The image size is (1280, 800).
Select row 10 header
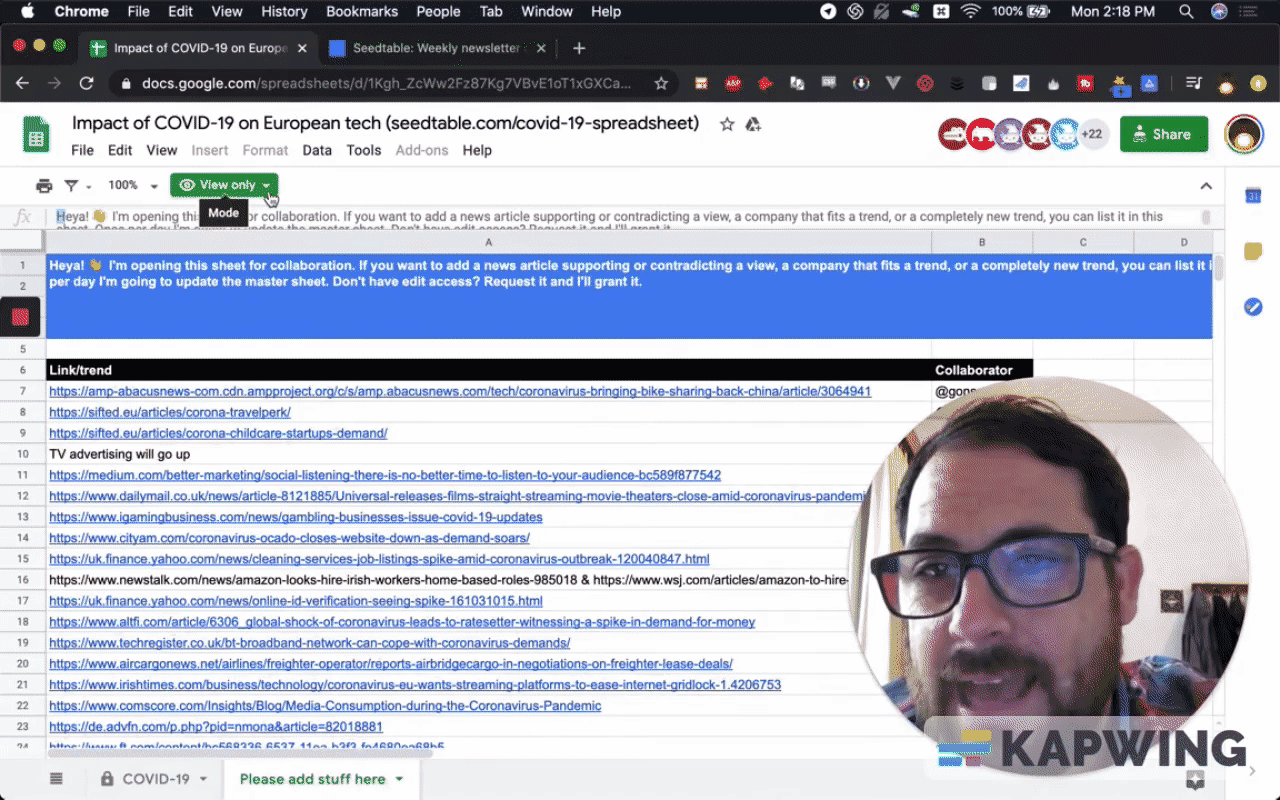[22, 454]
